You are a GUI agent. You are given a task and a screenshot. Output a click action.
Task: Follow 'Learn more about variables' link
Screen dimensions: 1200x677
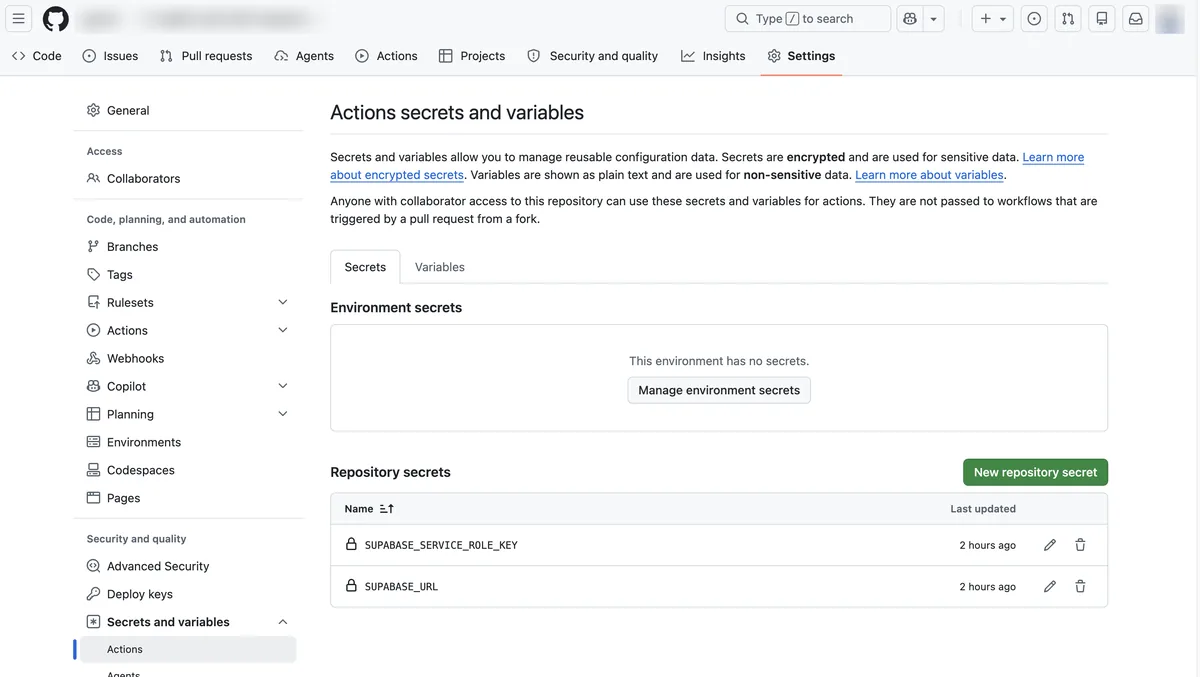(x=929, y=175)
